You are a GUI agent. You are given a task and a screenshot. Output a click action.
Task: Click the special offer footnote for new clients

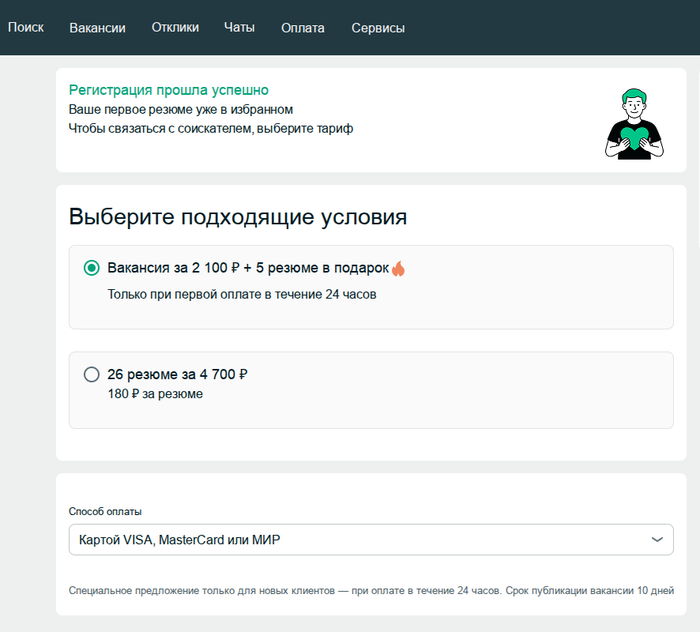[x=370, y=591]
